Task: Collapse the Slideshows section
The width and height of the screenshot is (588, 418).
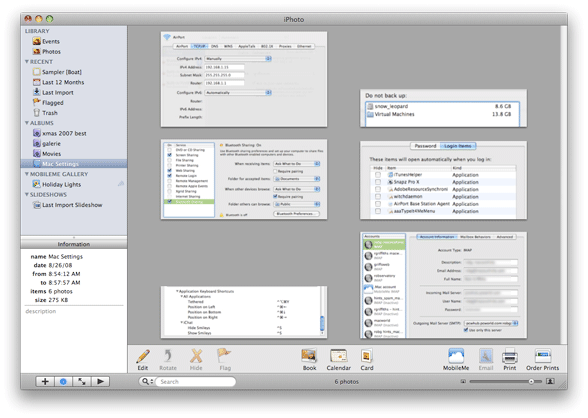Action: (x=27, y=195)
